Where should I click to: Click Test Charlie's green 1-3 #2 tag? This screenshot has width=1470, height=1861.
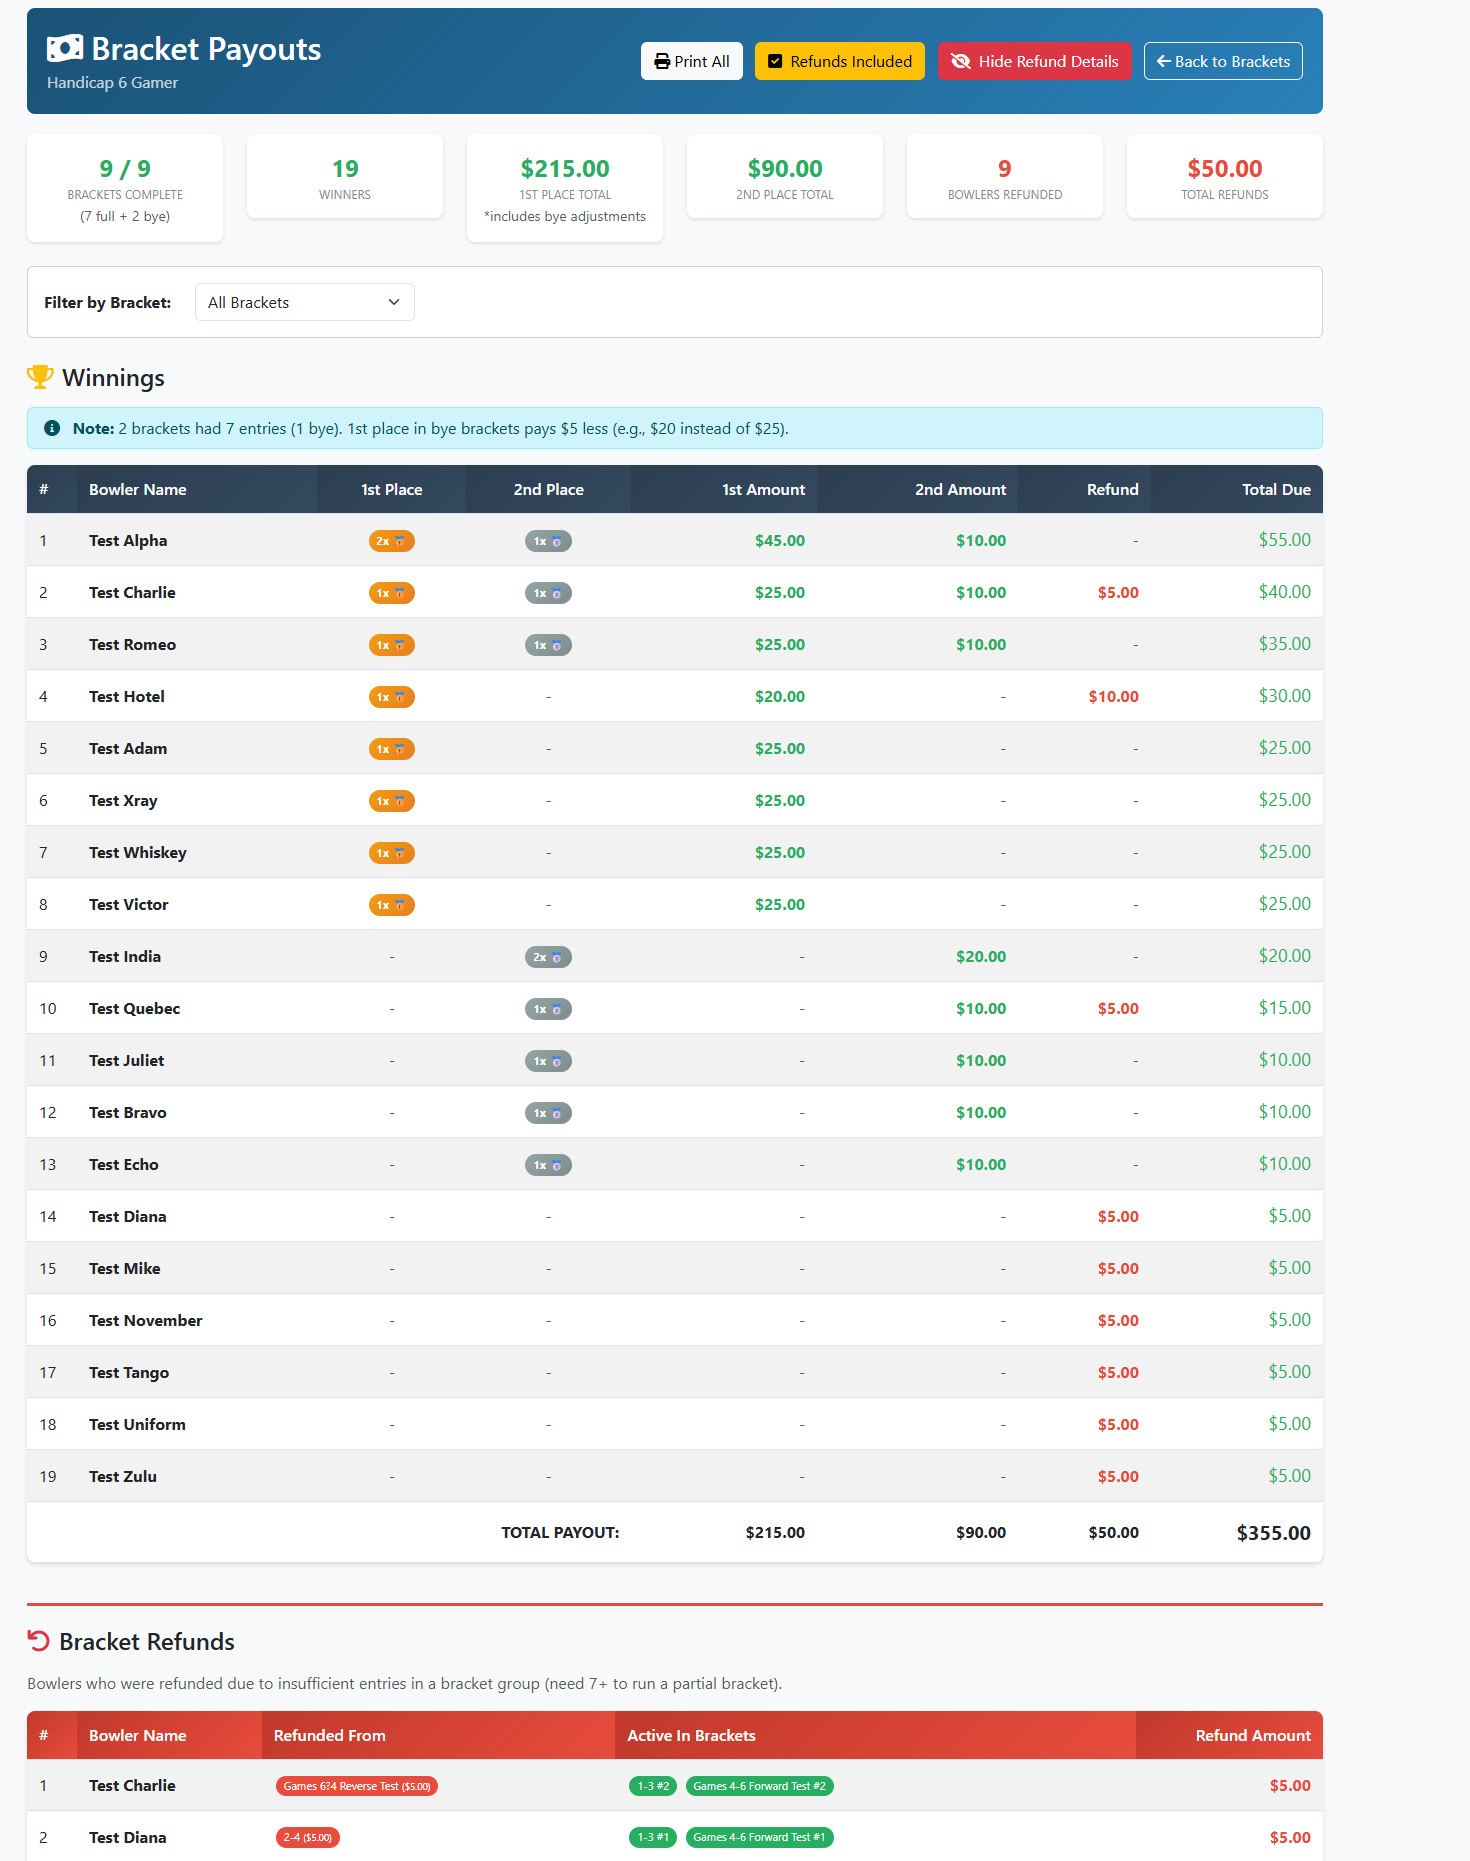tap(653, 1786)
